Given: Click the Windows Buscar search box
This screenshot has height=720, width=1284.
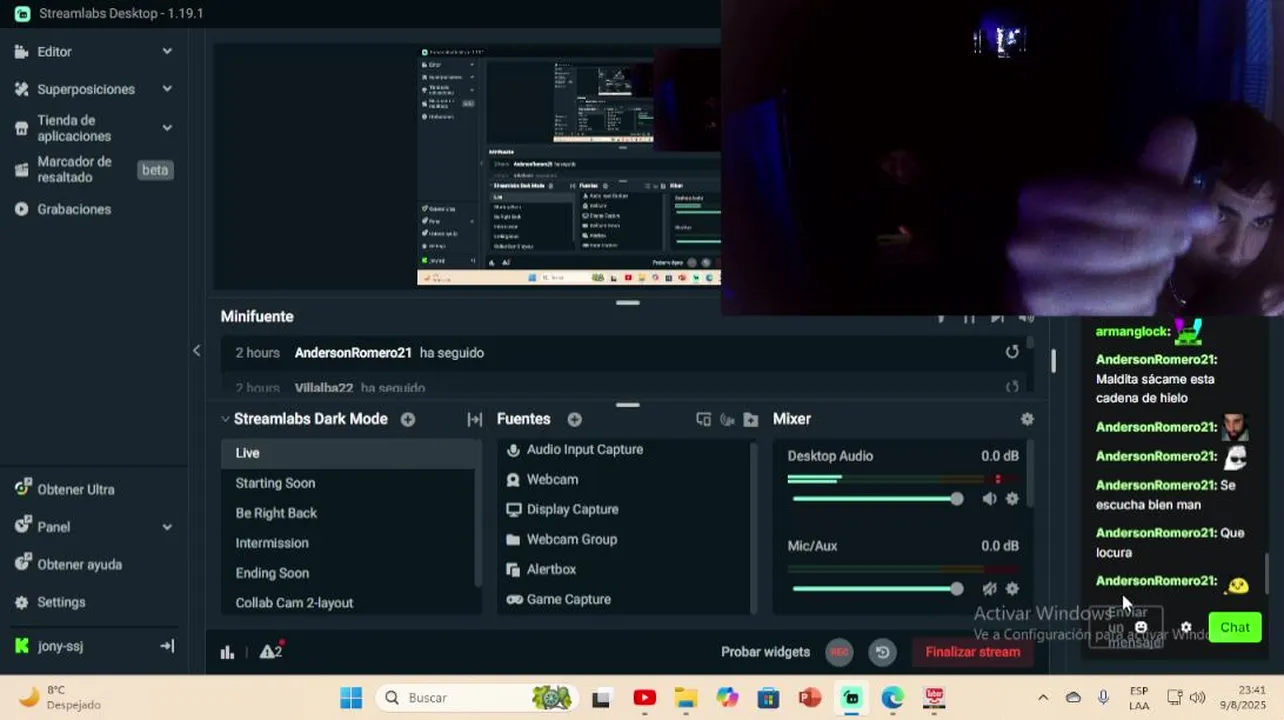Looking at the screenshot, I should click(x=477, y=697).
